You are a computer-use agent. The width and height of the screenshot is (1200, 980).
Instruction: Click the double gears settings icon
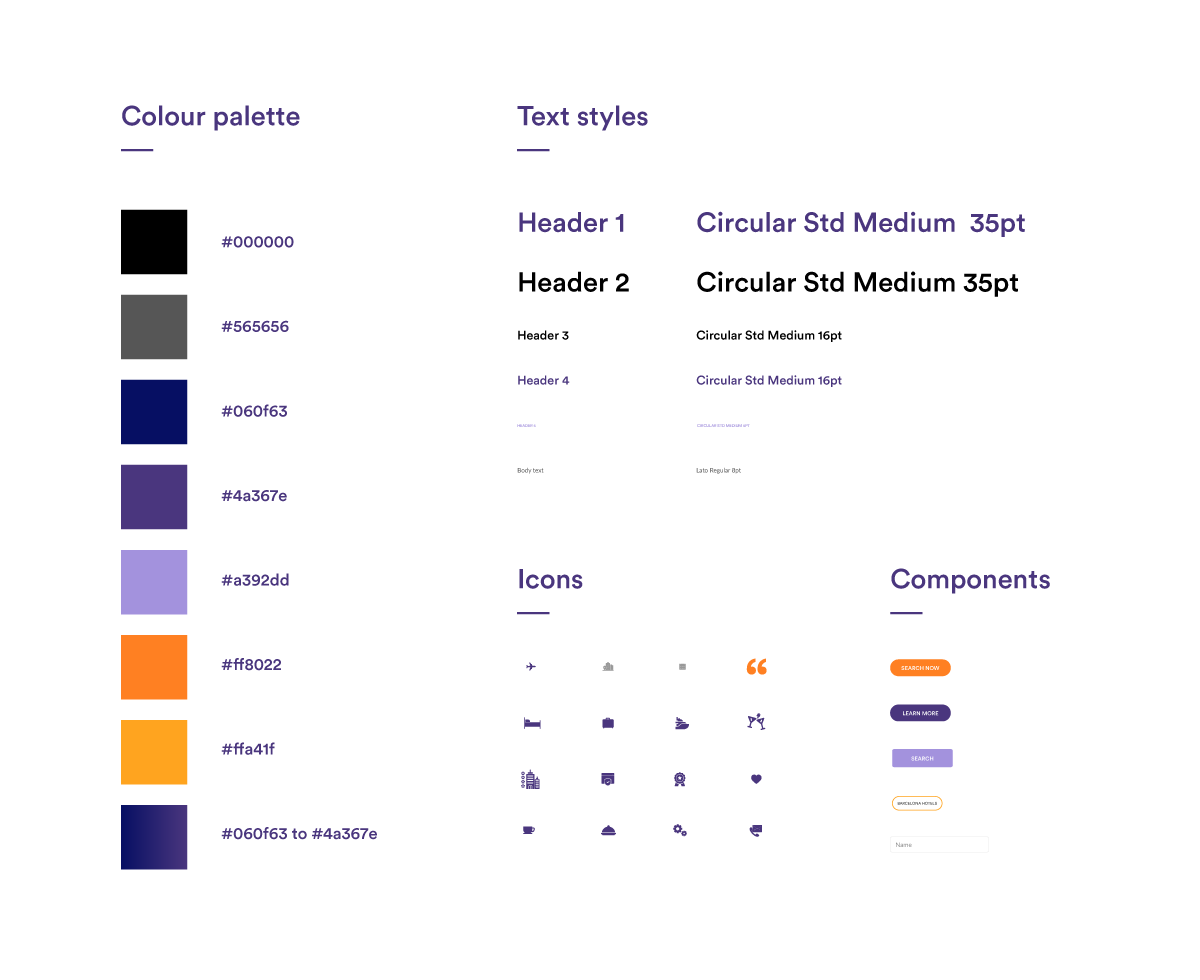point(680,830)
